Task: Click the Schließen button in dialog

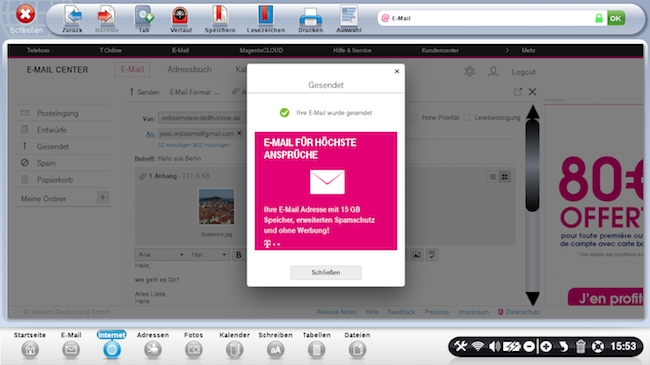Action: (x=326, y=273)
